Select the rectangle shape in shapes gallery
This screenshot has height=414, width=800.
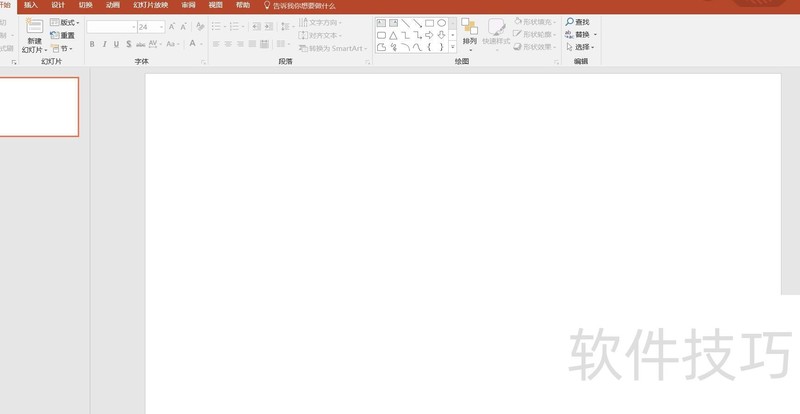click(x=429, y=22)
